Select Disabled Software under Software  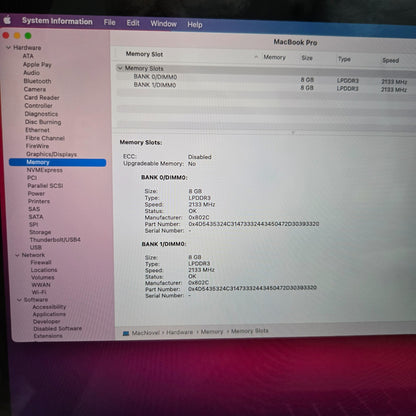pyautogui.click(x=57, y=329)
